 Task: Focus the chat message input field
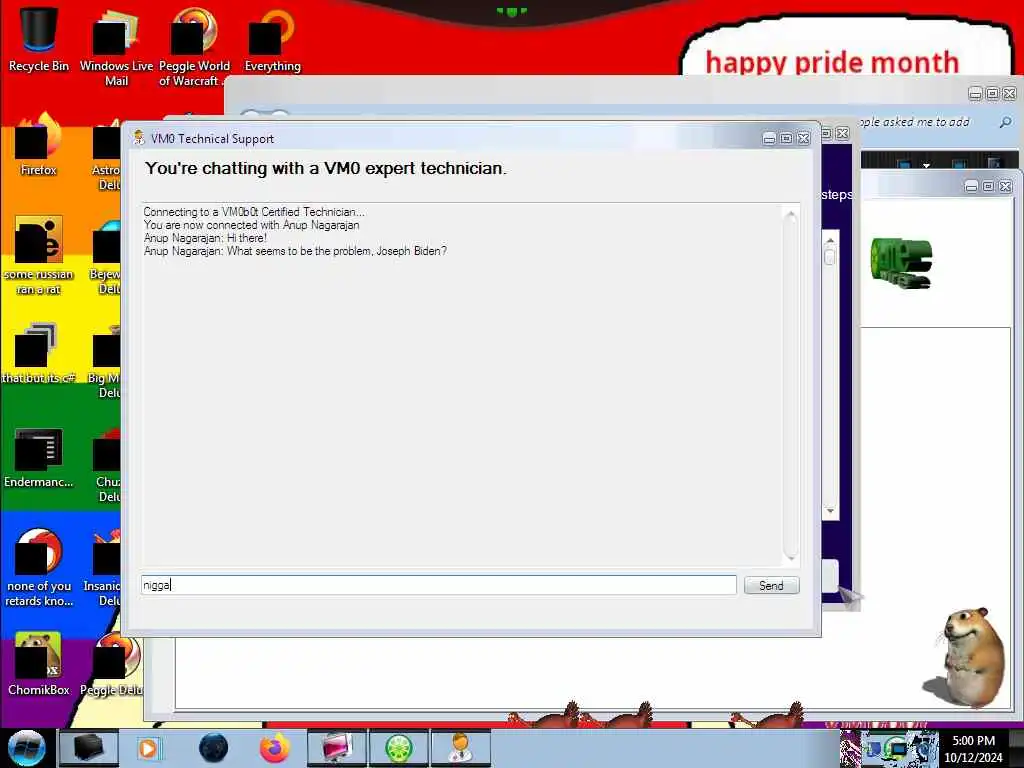coord(439,585)
